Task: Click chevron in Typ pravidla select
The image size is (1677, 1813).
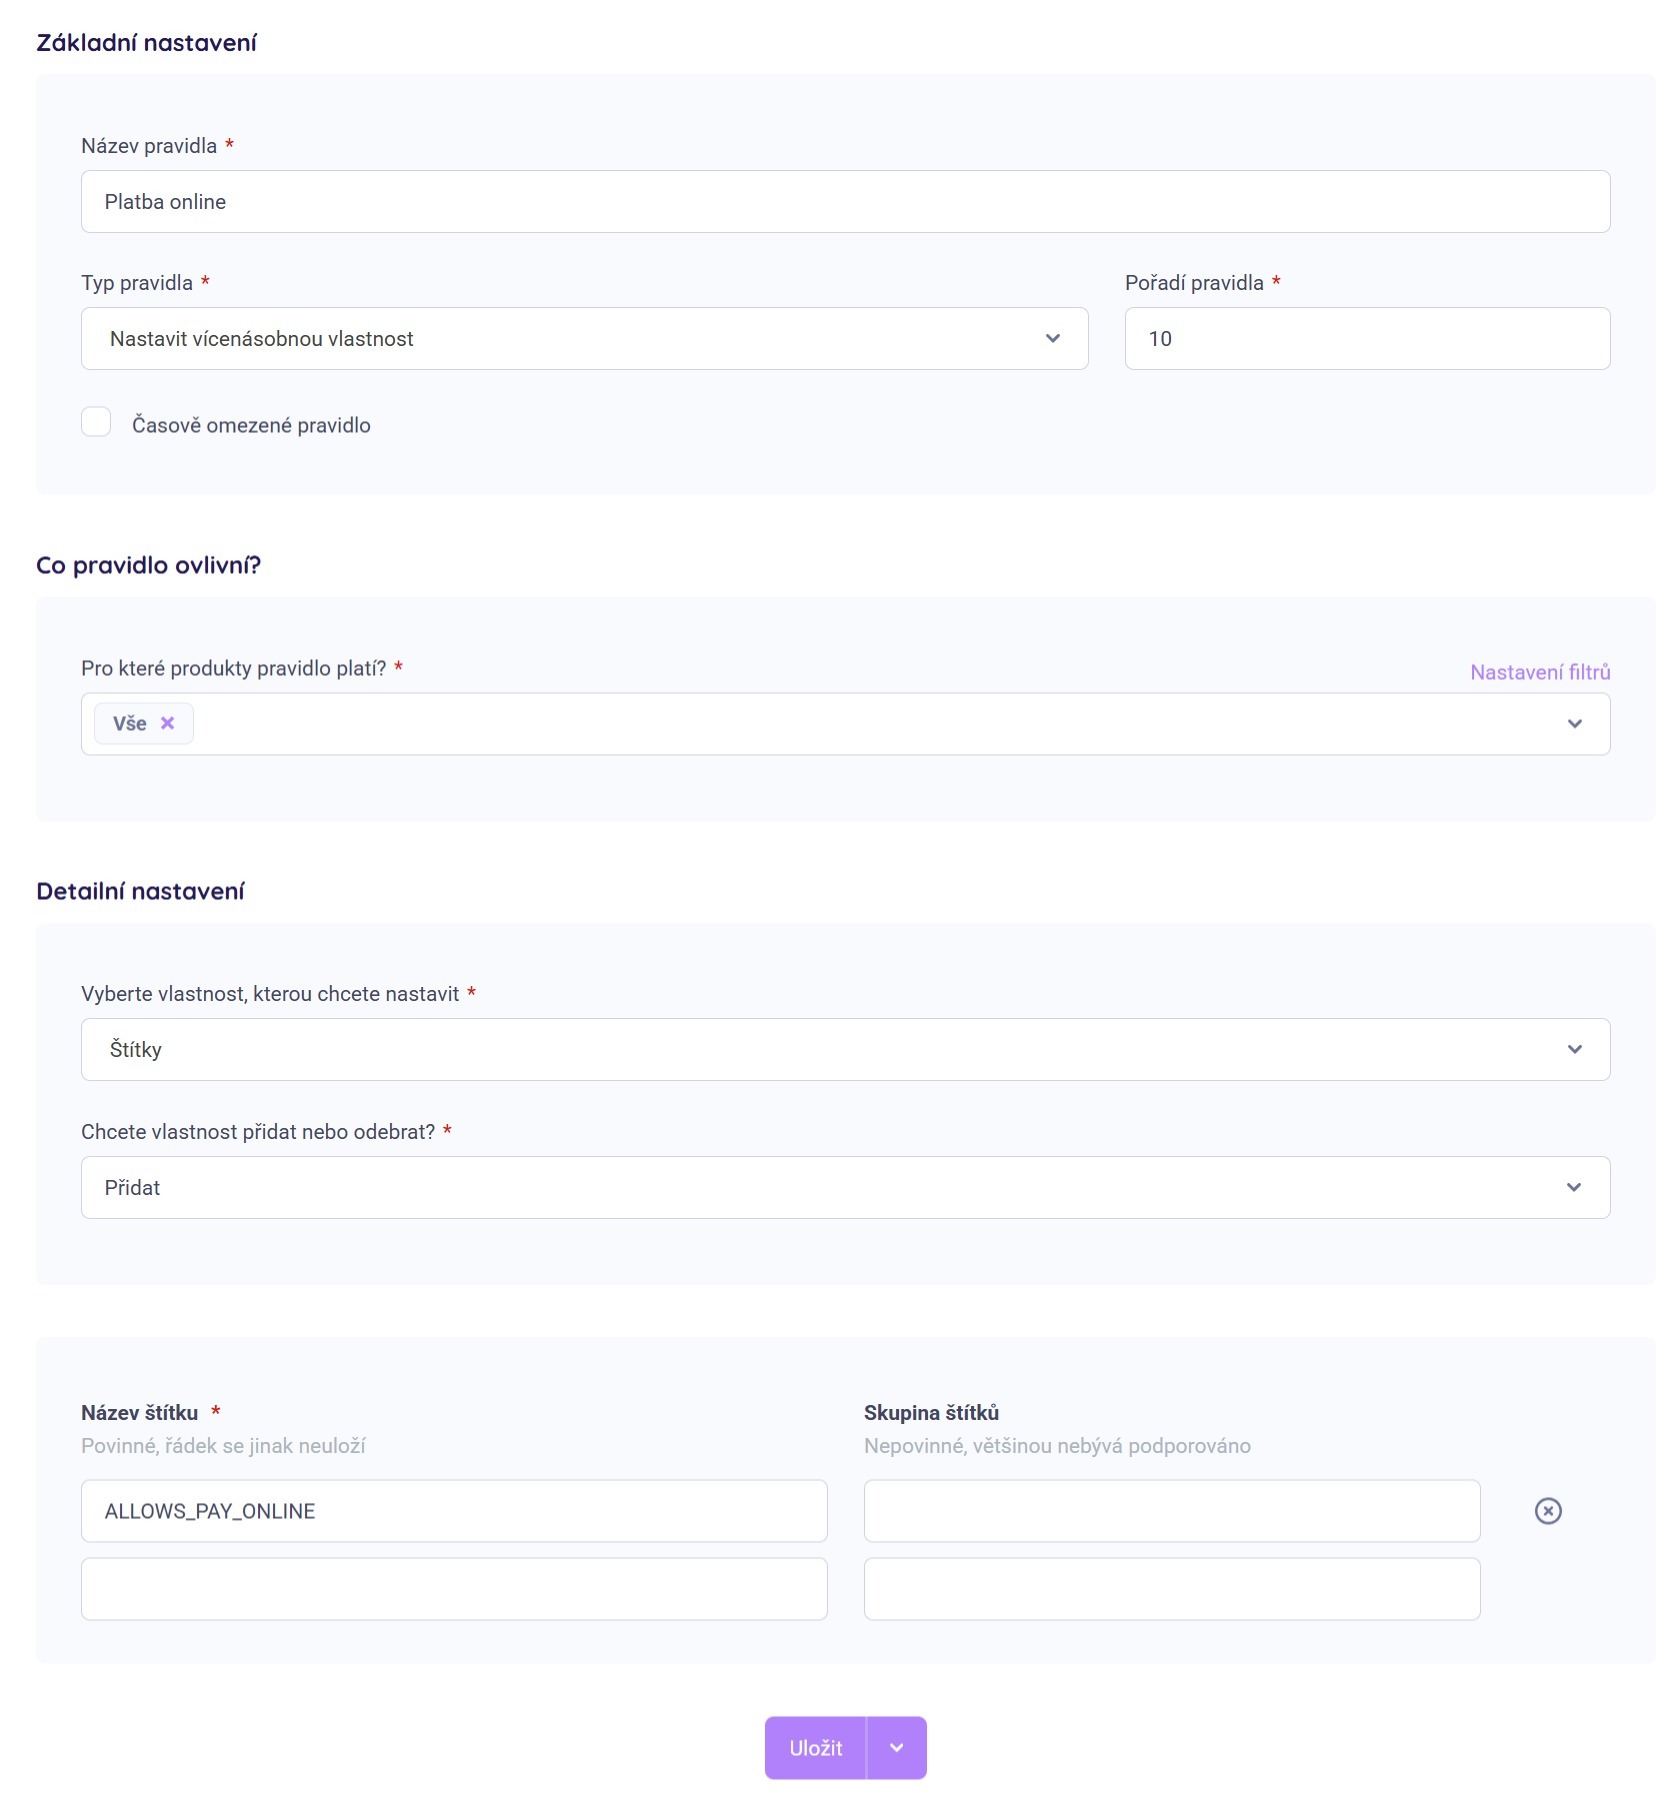Action: point(1053,339)
